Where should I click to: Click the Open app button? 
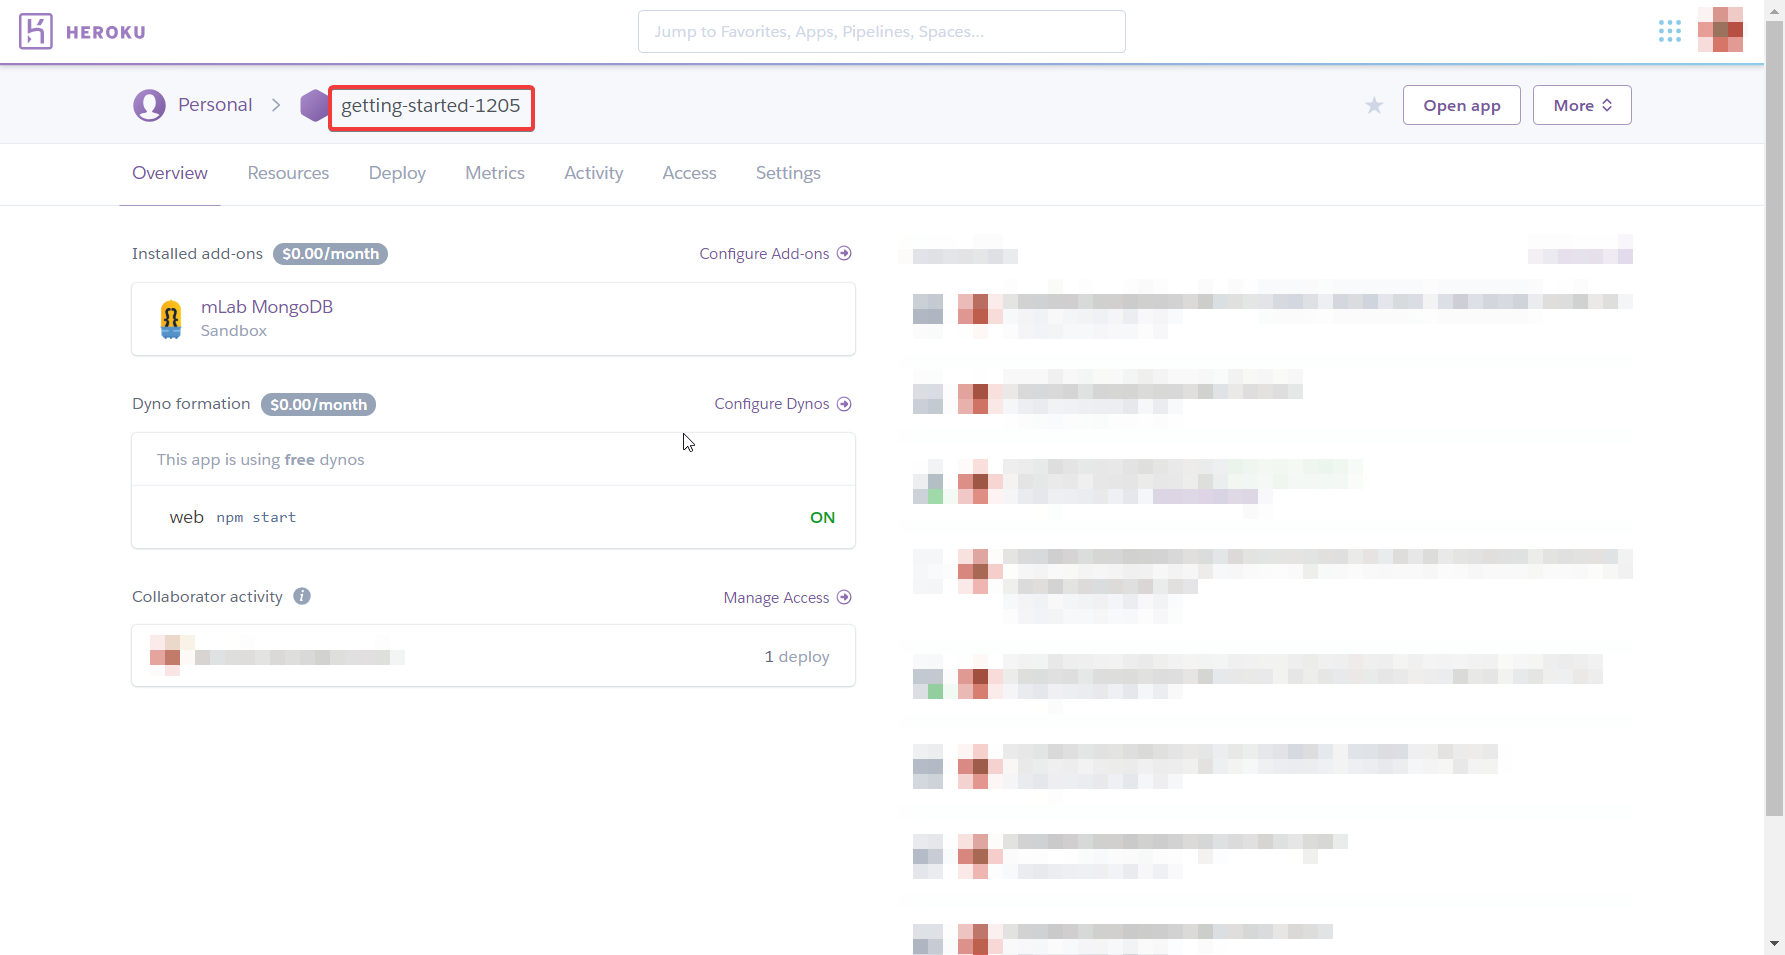(1461, 105)
